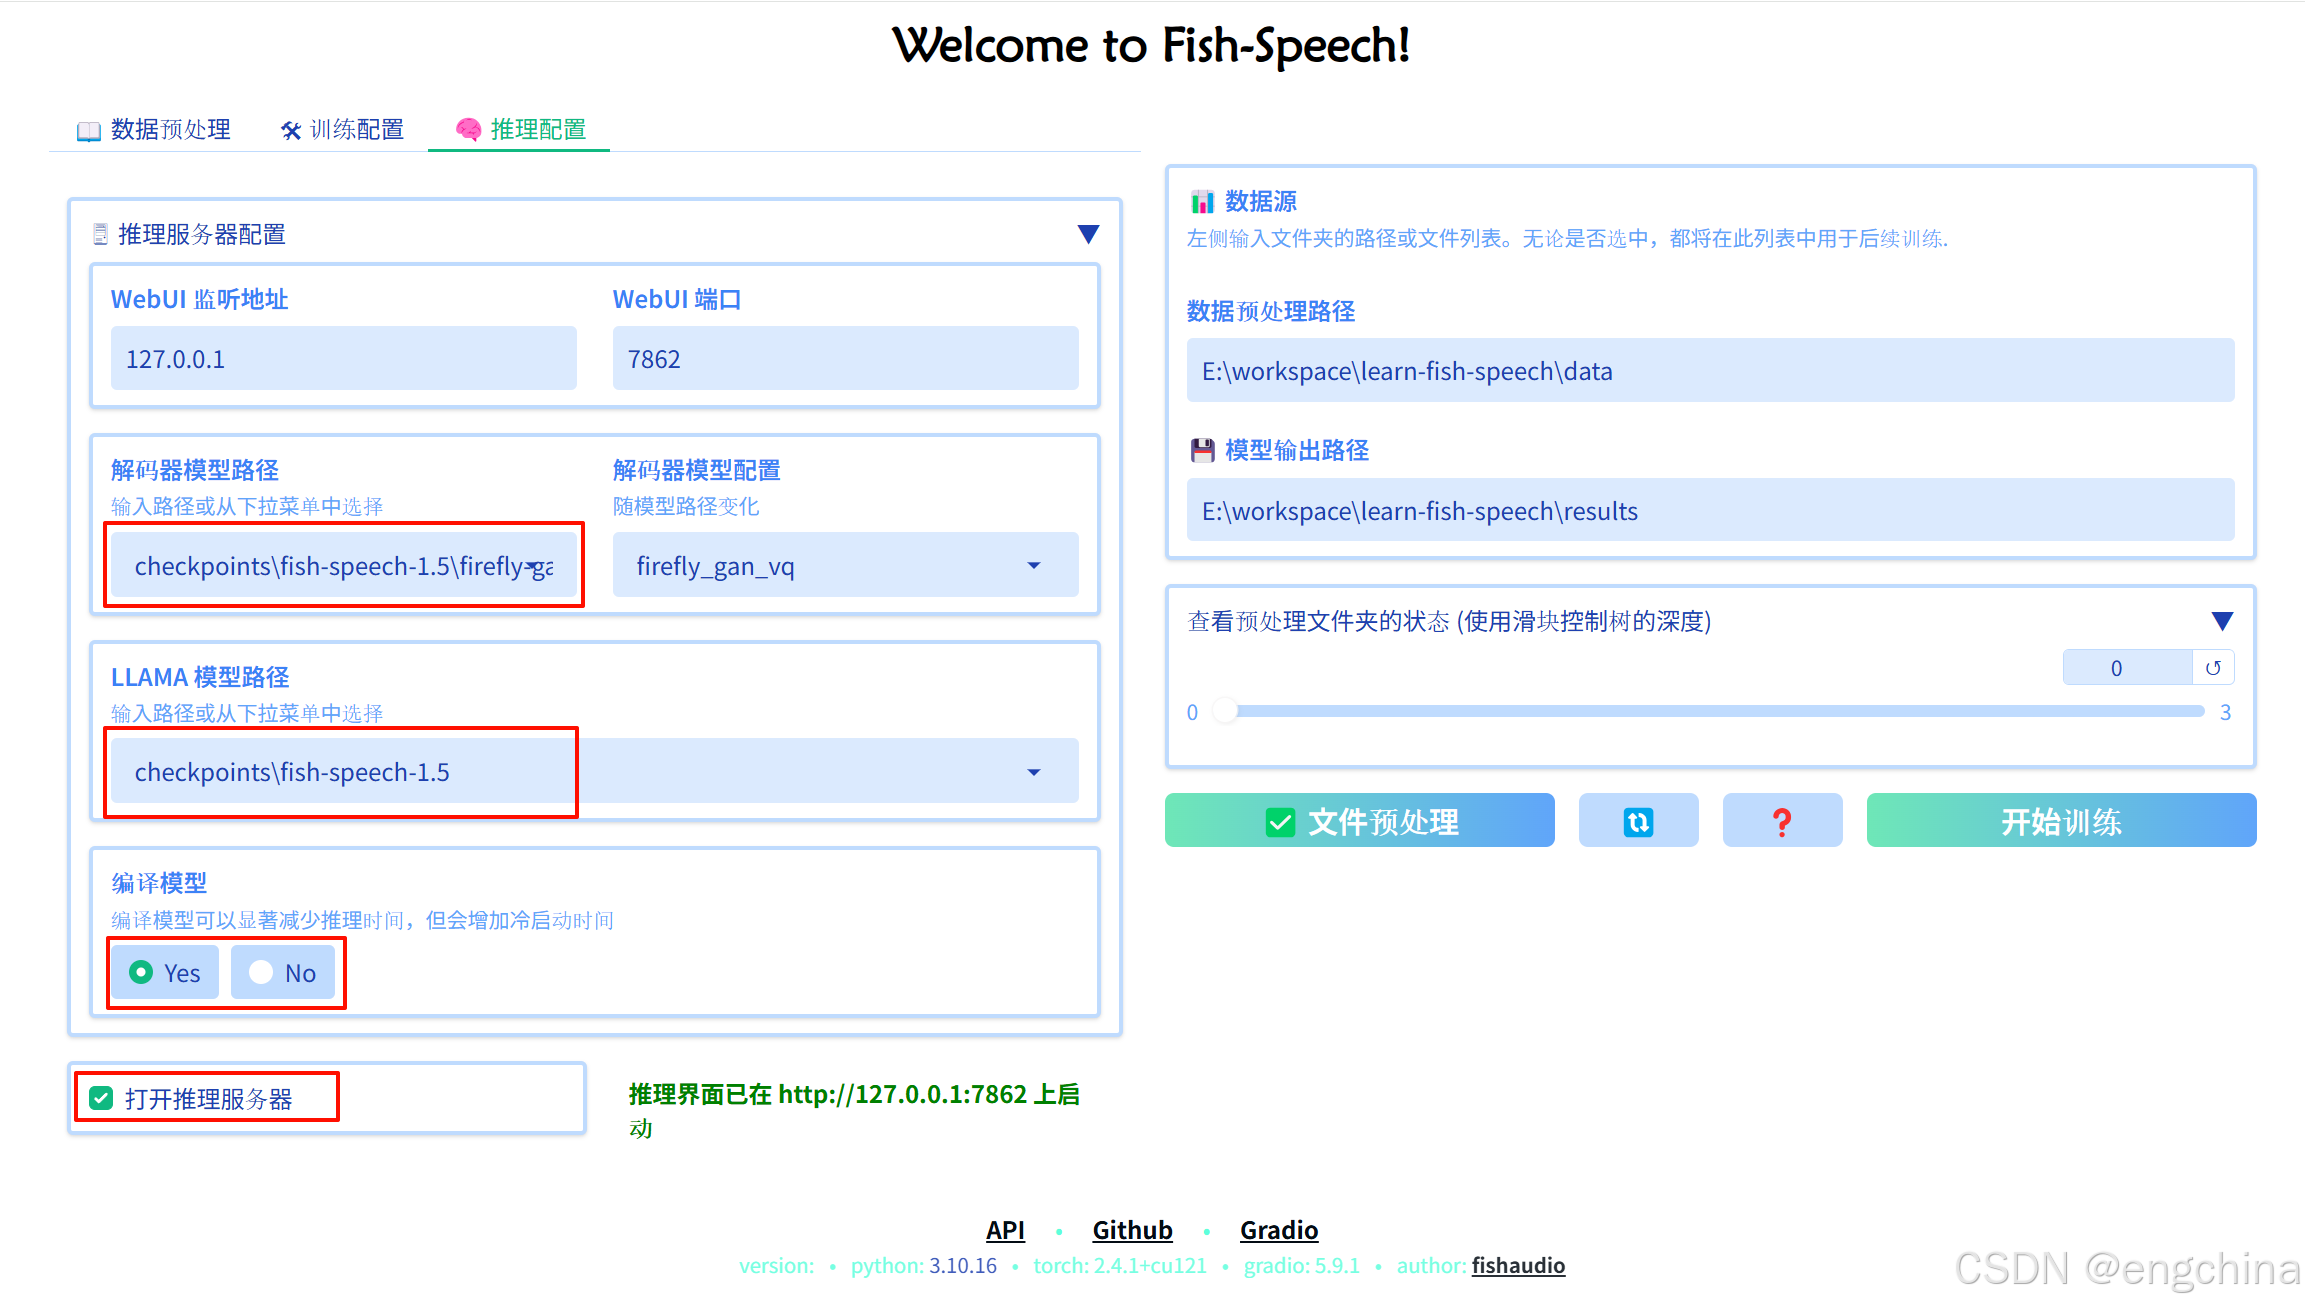Viewport: 2305px width, 1307px height.
Task: Click the WebUI 端口 input field
Action: (x=844, y=359)
